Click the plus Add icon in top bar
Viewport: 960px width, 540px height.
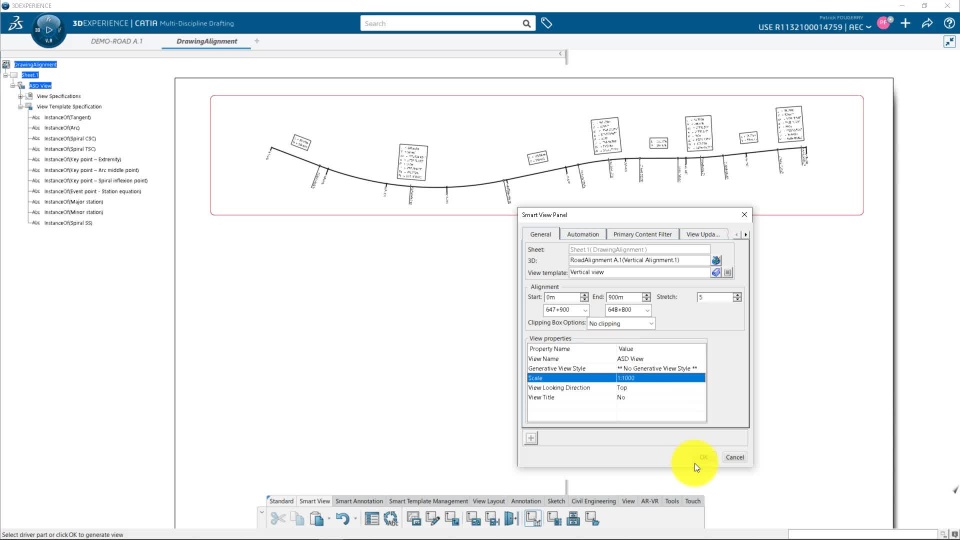906,23
